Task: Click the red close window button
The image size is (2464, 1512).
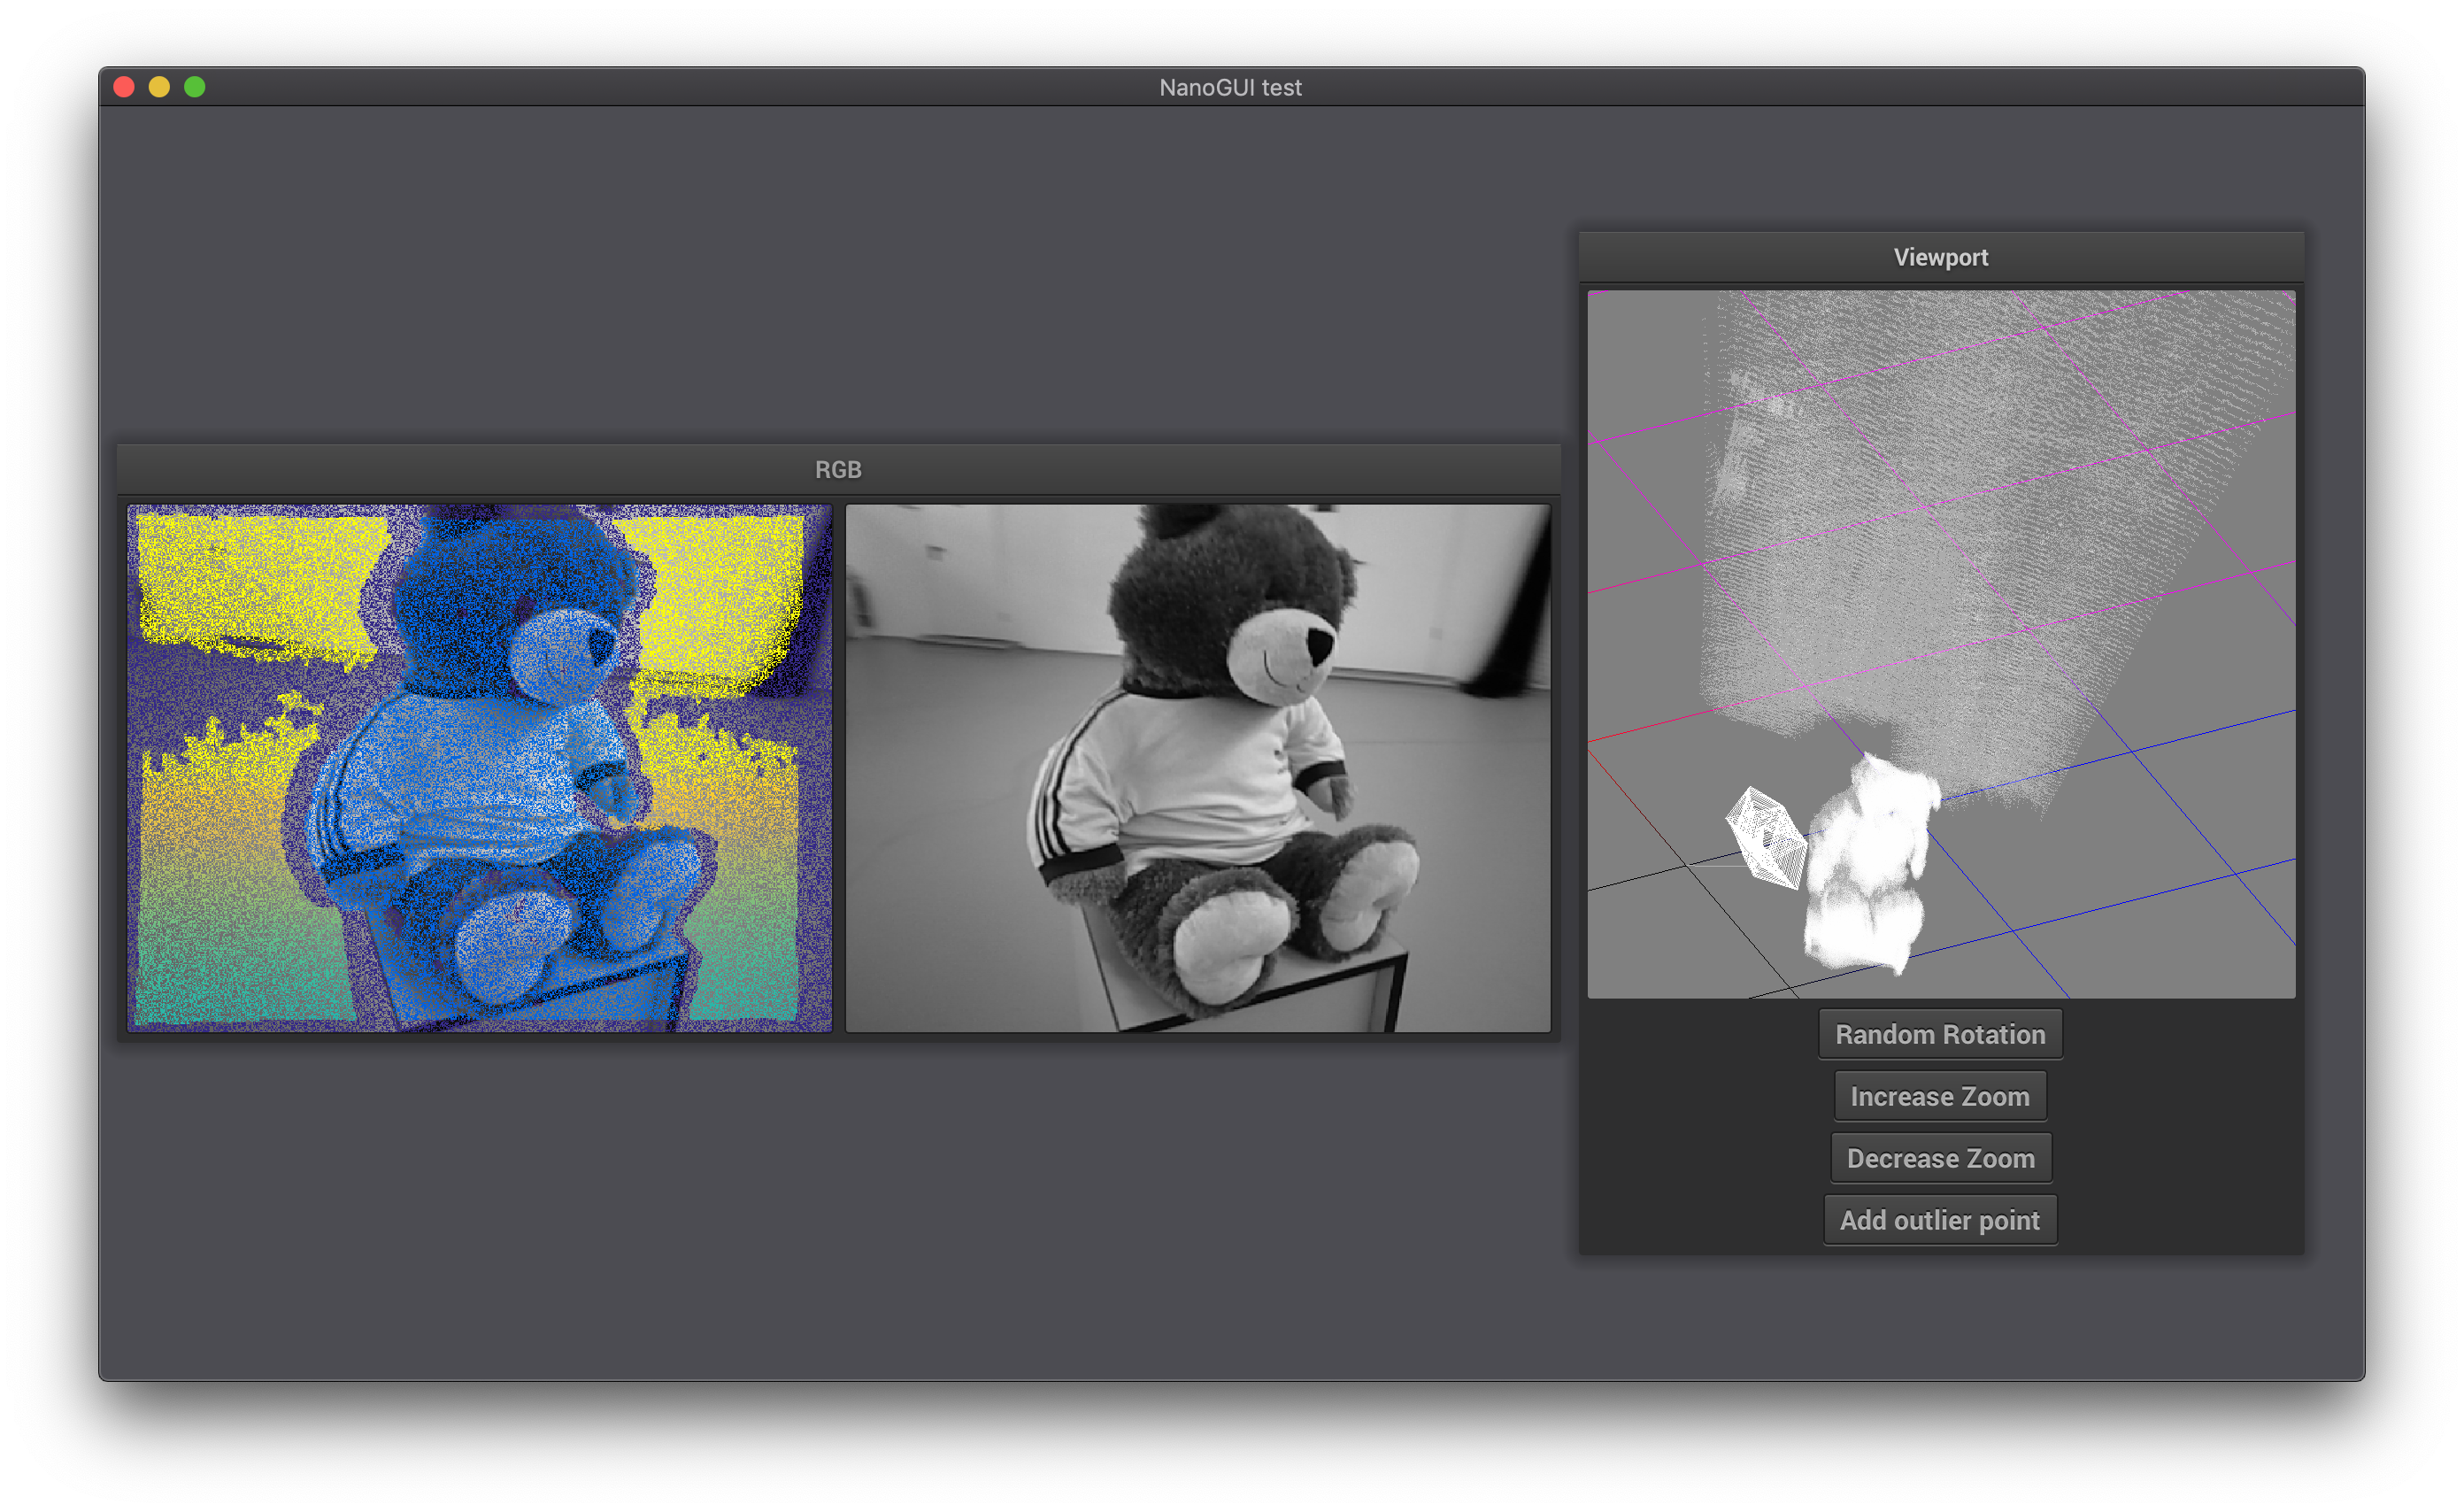Action: pyautogui.click(x=124, y=87)
